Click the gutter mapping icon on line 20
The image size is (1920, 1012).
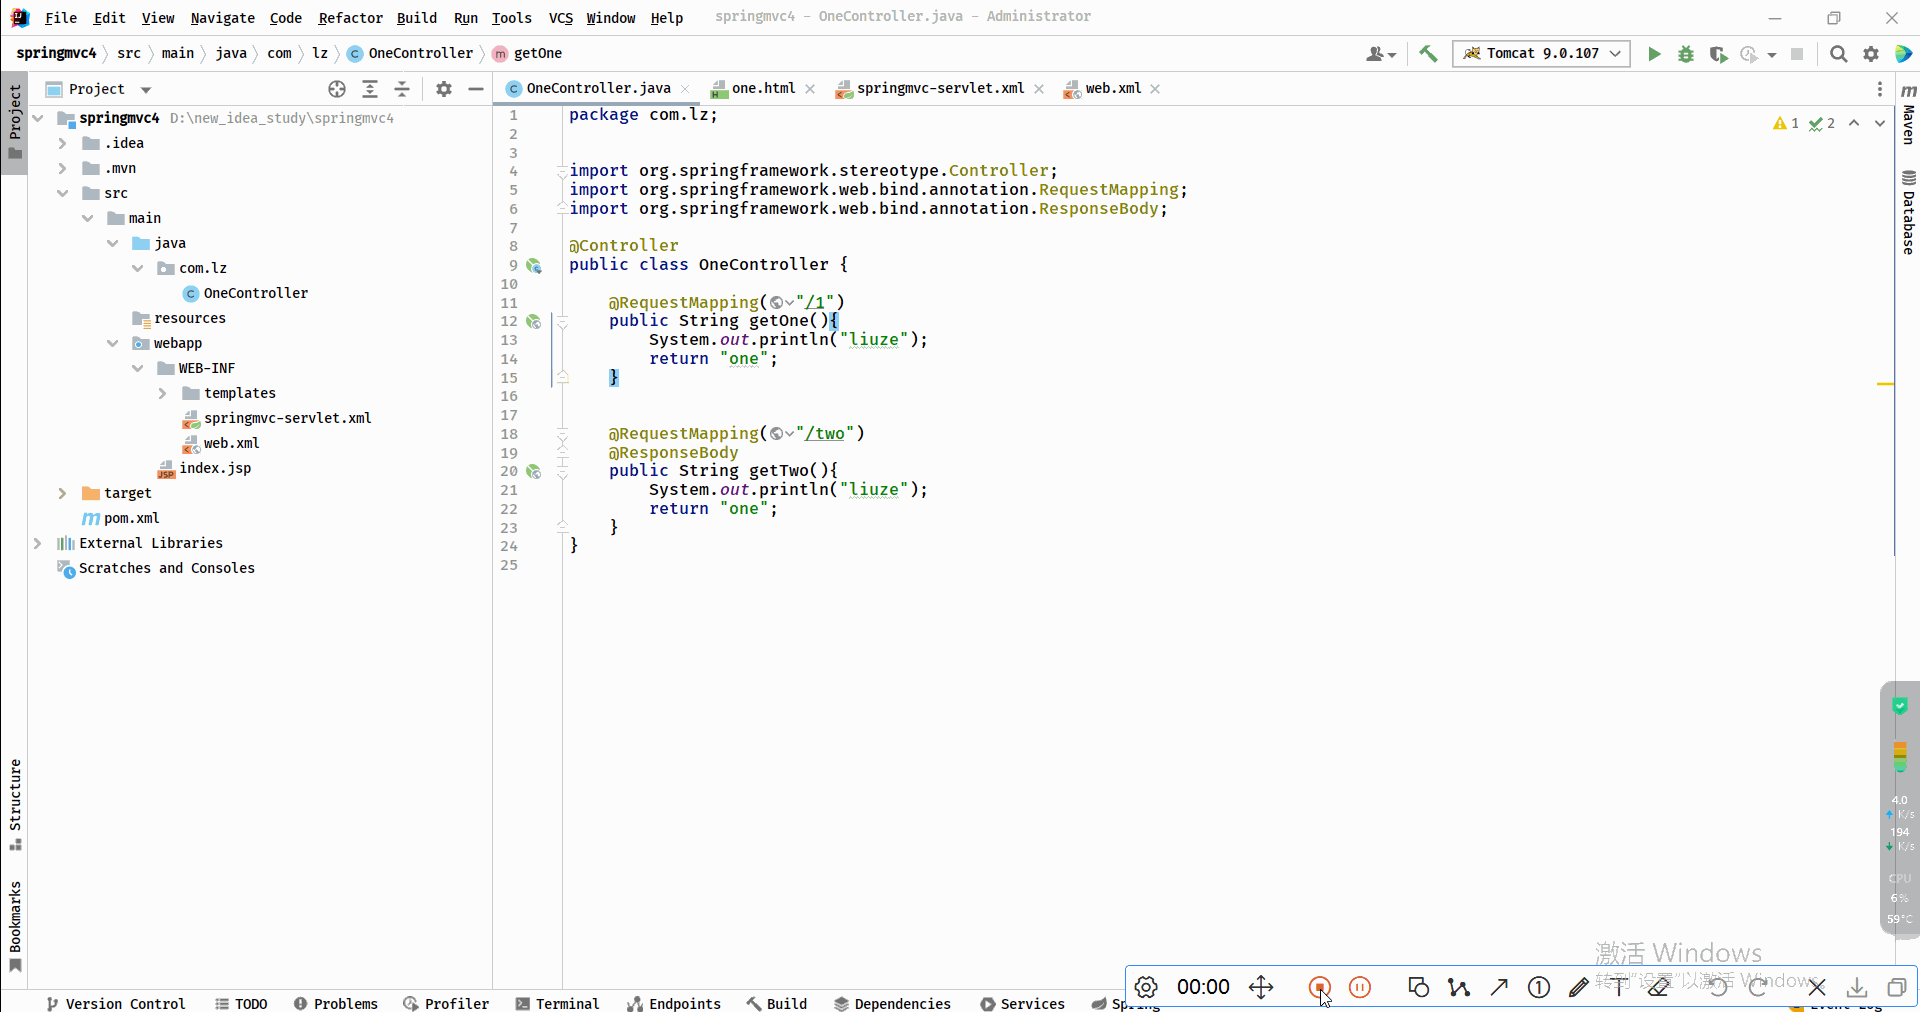click(534, 472)
